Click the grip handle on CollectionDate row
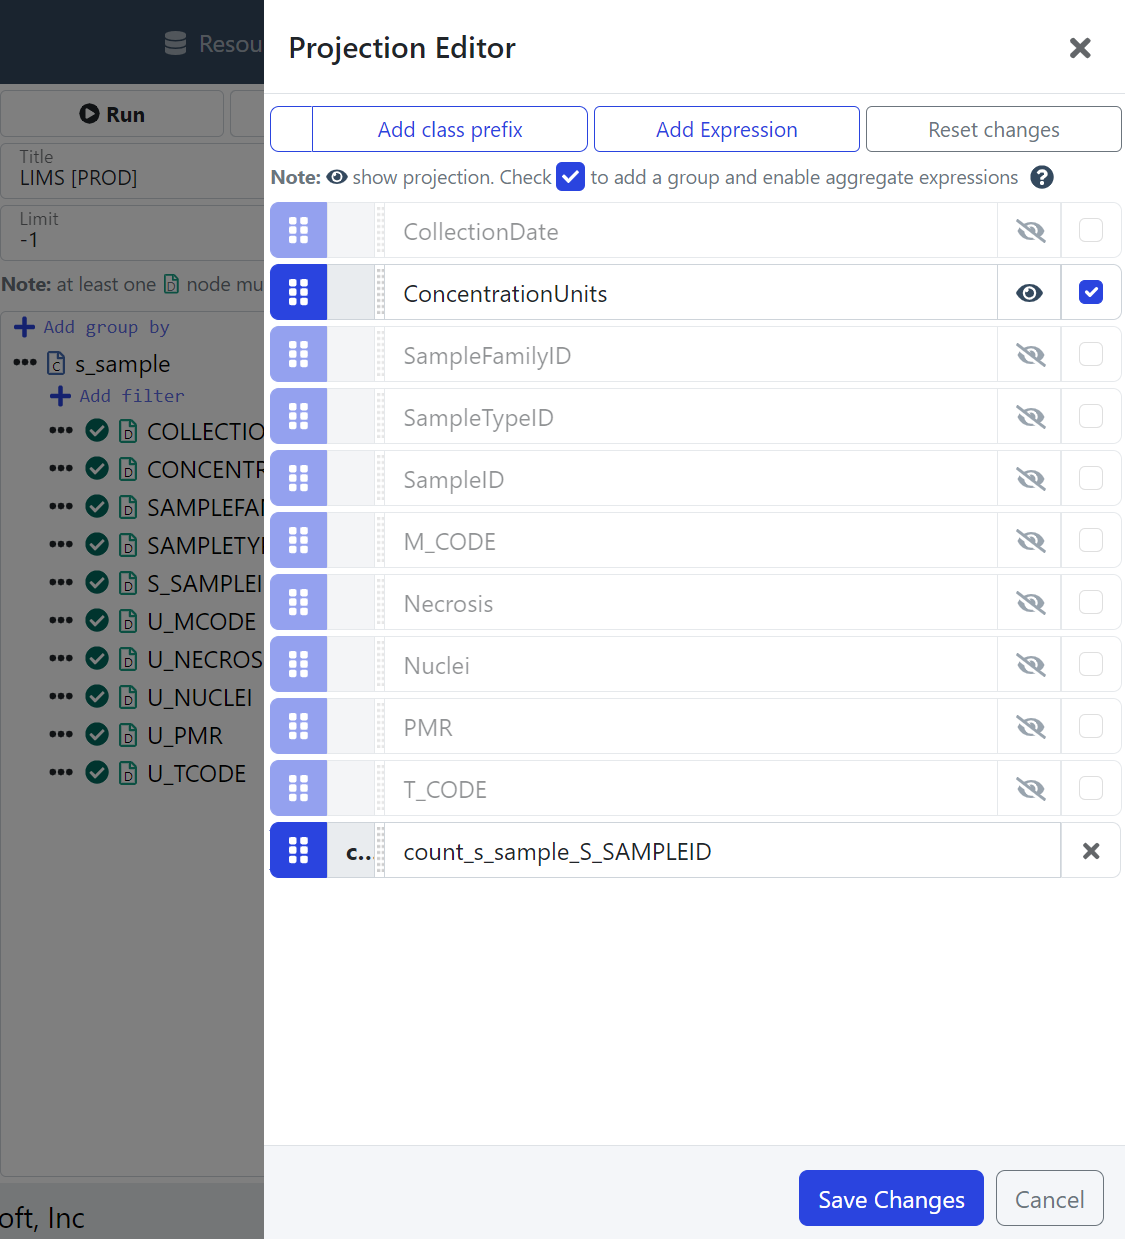Screen dimensions: 1125x1239 [x=298, y=231]
